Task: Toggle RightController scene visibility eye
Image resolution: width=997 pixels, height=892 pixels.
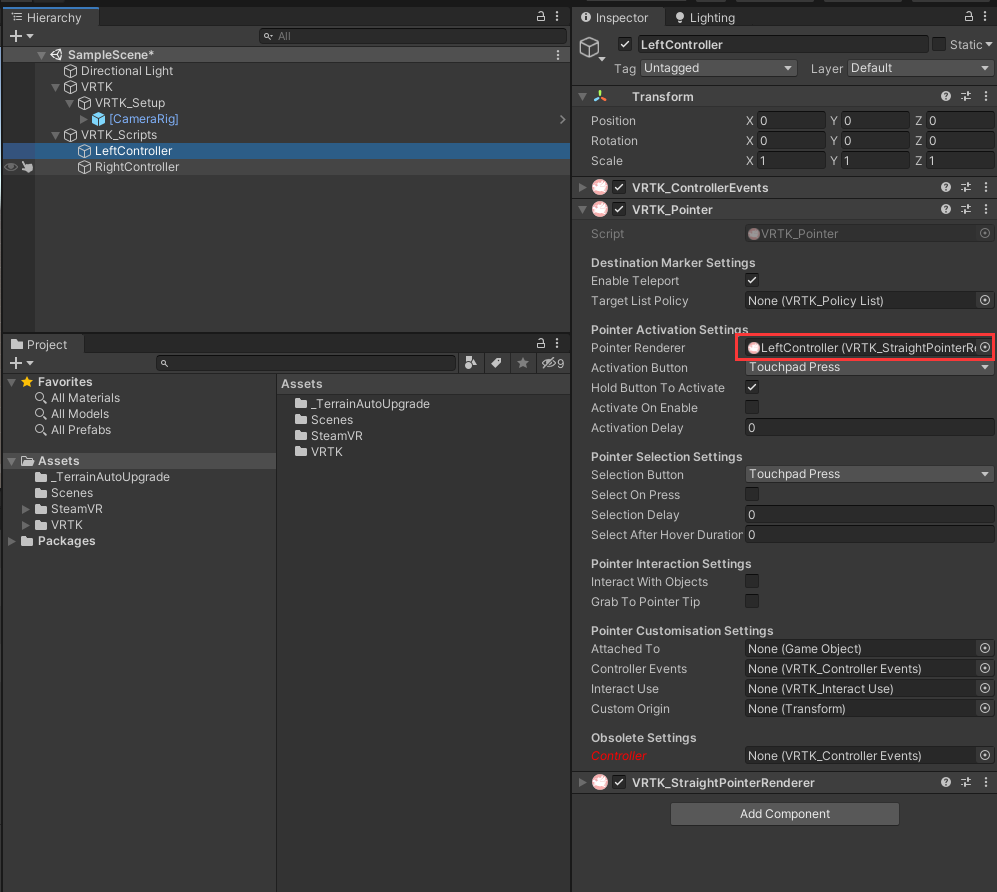Action: [x=11, y=167]
